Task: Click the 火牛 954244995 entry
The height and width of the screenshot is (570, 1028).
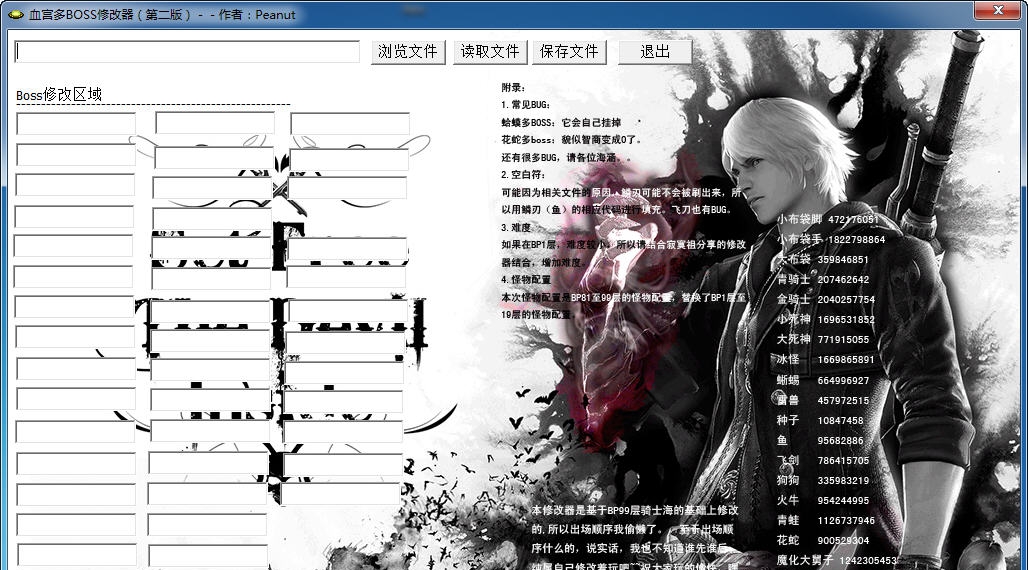Action: 823,500
